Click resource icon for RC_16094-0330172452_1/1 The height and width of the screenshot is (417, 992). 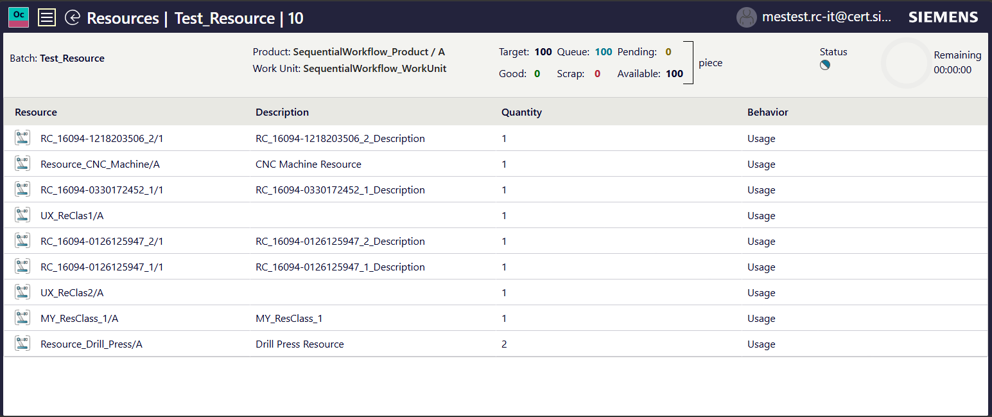(23, 189)
